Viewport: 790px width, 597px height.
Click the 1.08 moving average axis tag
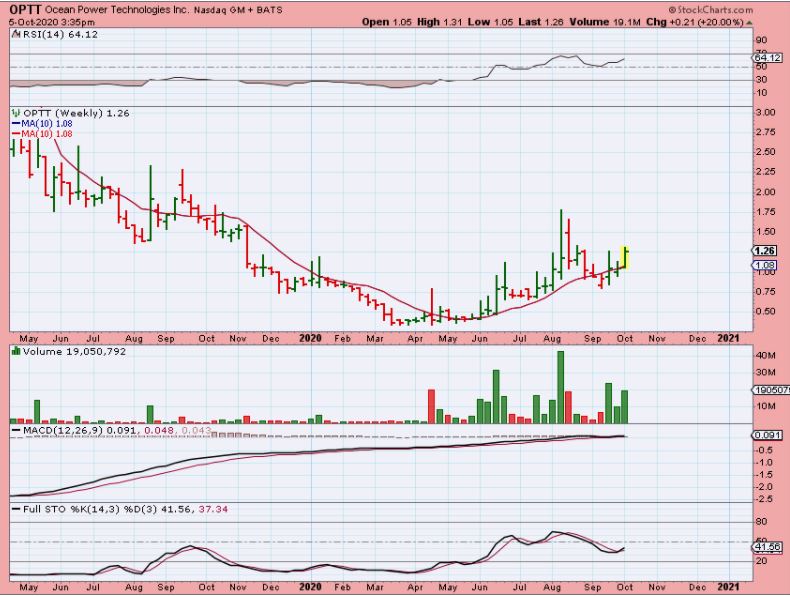[x=765, y=265]
